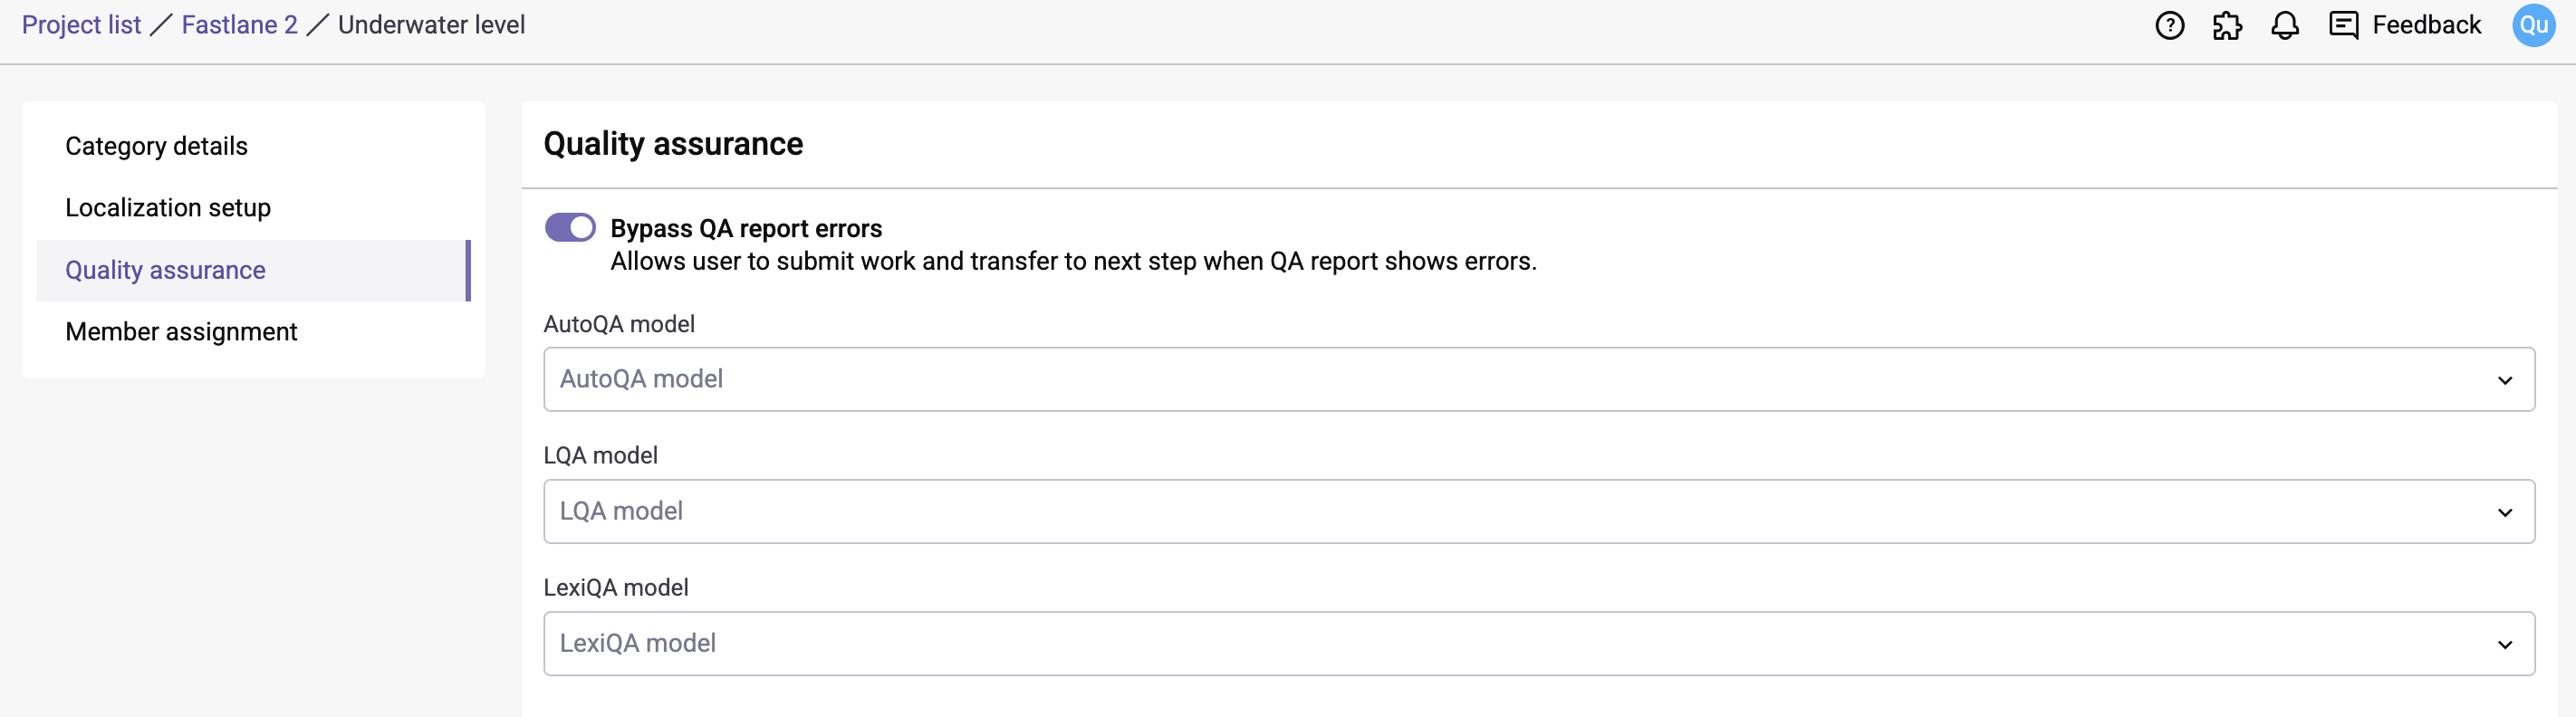Viewport: 2576px width, 717px height.
Task: Open the help question mark icon
Action: coord(2169,25)
